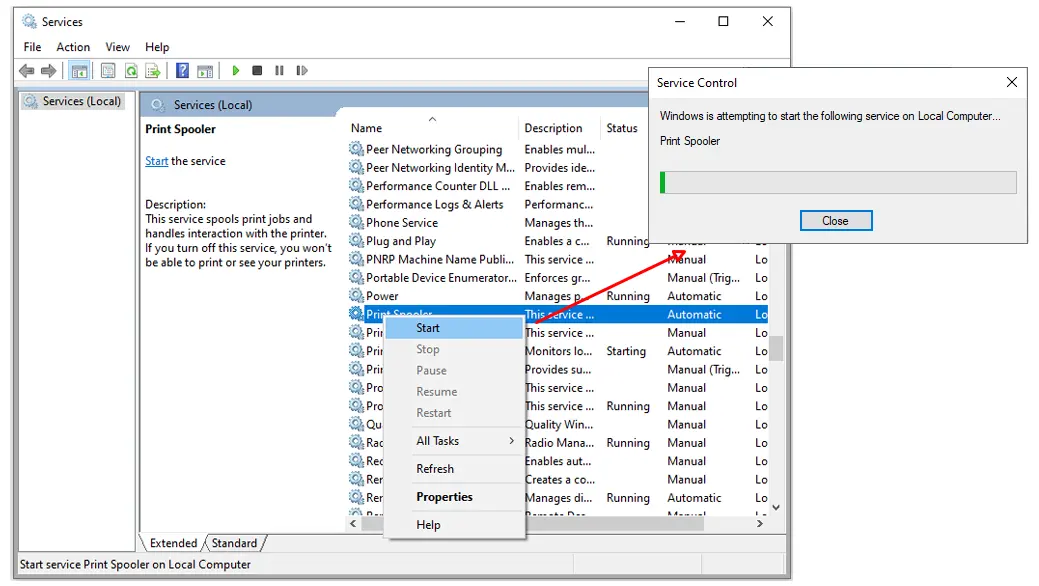Click the Export List toolbar icon
The height and width of the screenshot is (586, 1039).
pyautogui.click(x=153, y=71)
